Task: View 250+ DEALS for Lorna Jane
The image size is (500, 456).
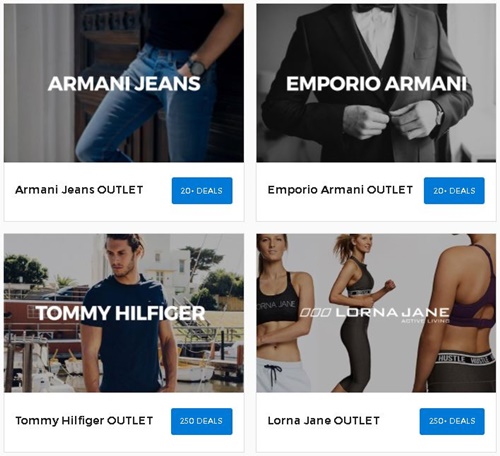Action: point(452,421)
